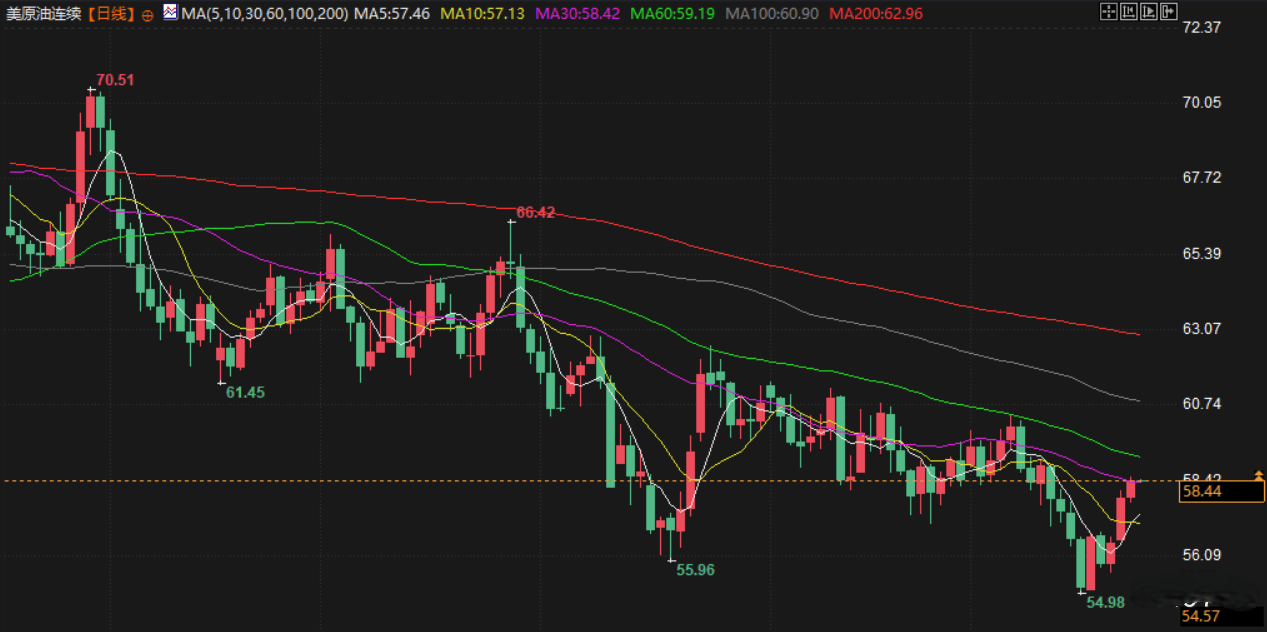Select the yellow MA10:57.13 legend label
This screenshot has width=1267, height=632.
(x=482, y=14)
